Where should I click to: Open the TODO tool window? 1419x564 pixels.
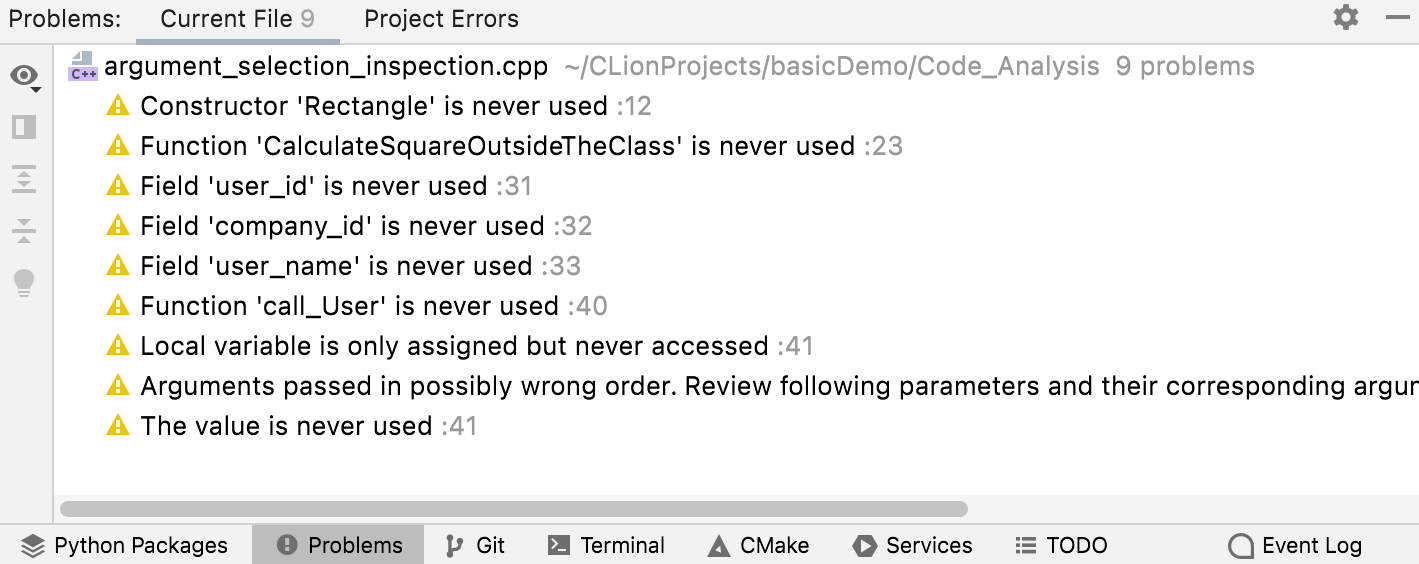1061,545
